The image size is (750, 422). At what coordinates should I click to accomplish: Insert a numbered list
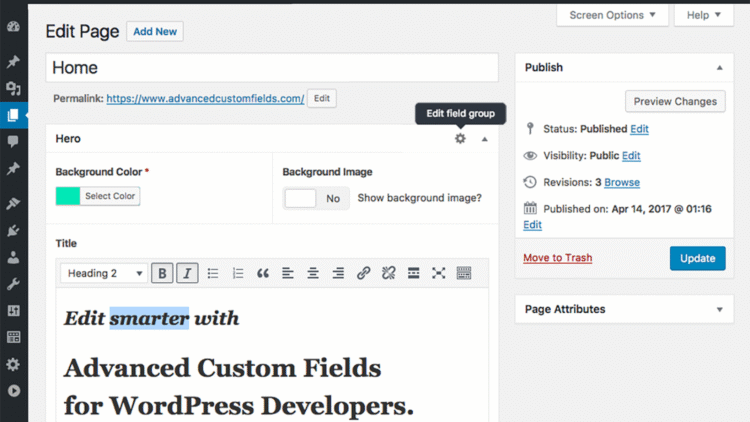coord(238,273)
